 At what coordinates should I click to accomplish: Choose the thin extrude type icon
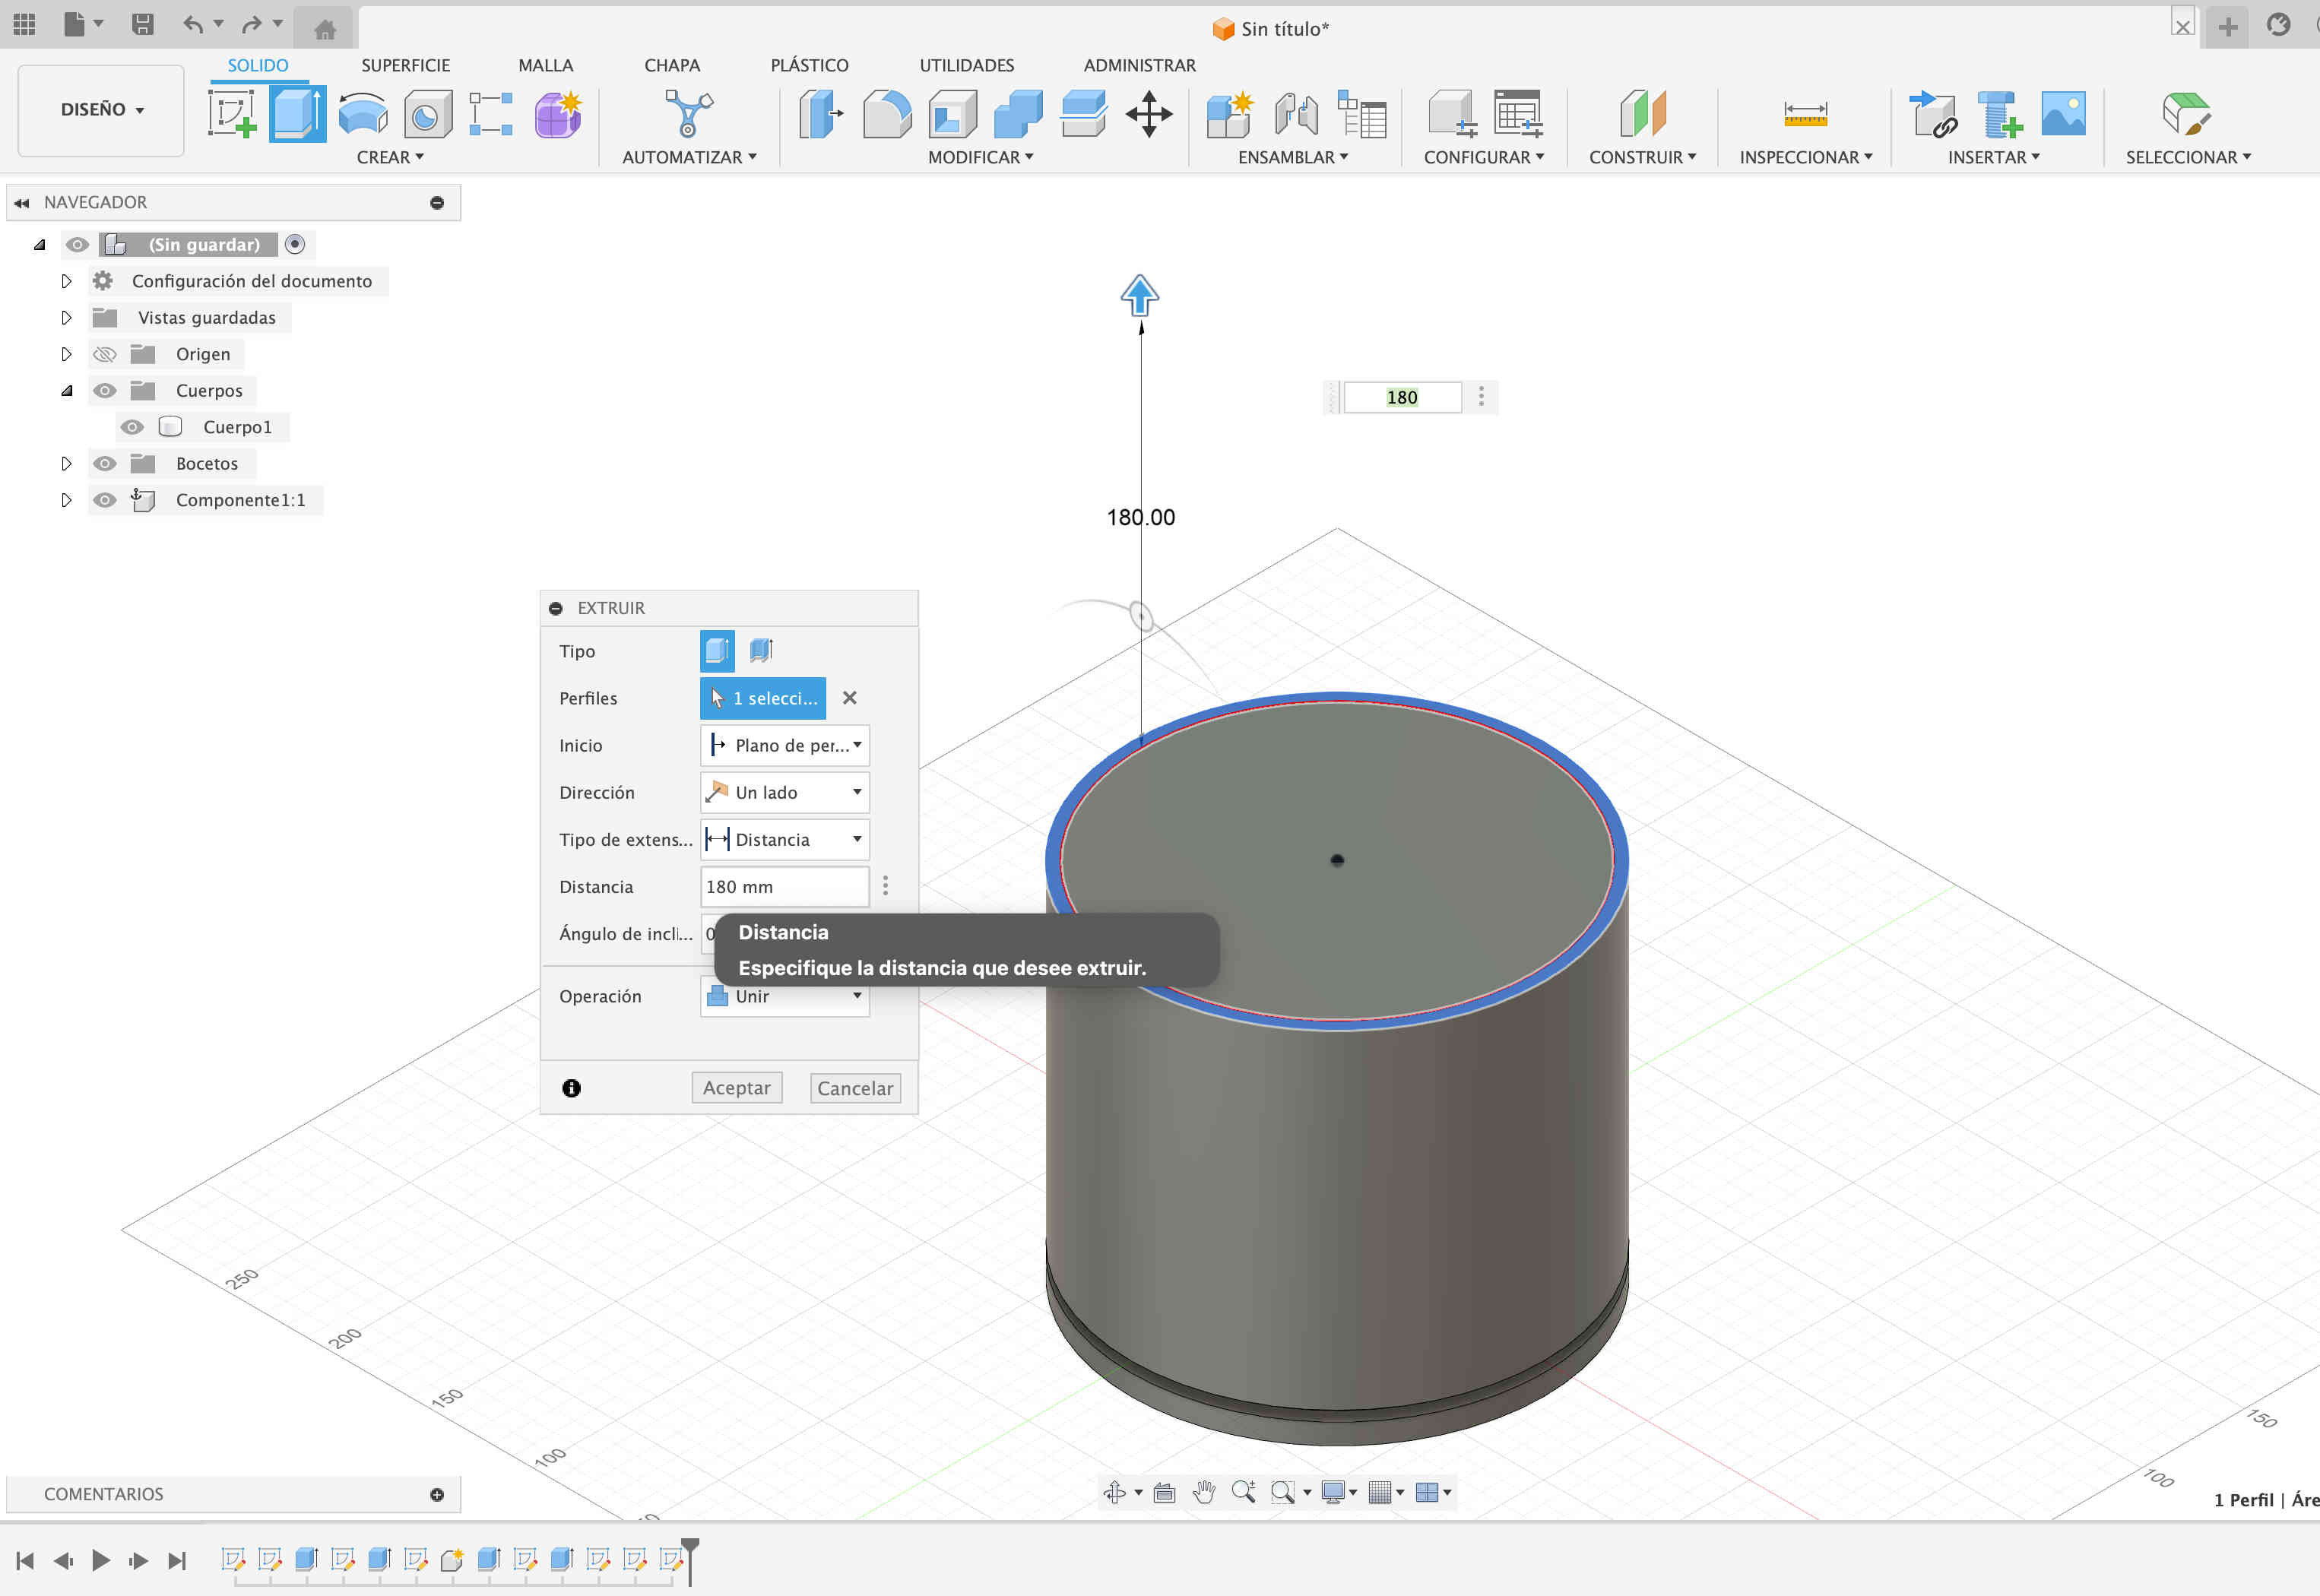click(762, 651)
